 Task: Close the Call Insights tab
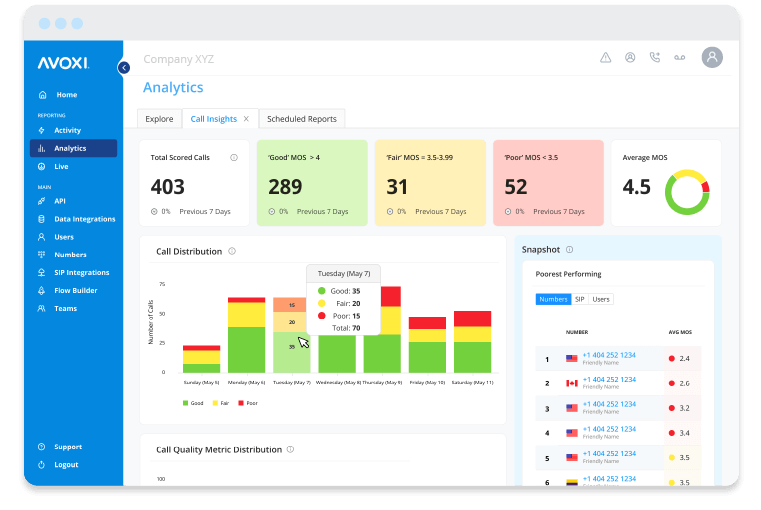tap(246, 119)
